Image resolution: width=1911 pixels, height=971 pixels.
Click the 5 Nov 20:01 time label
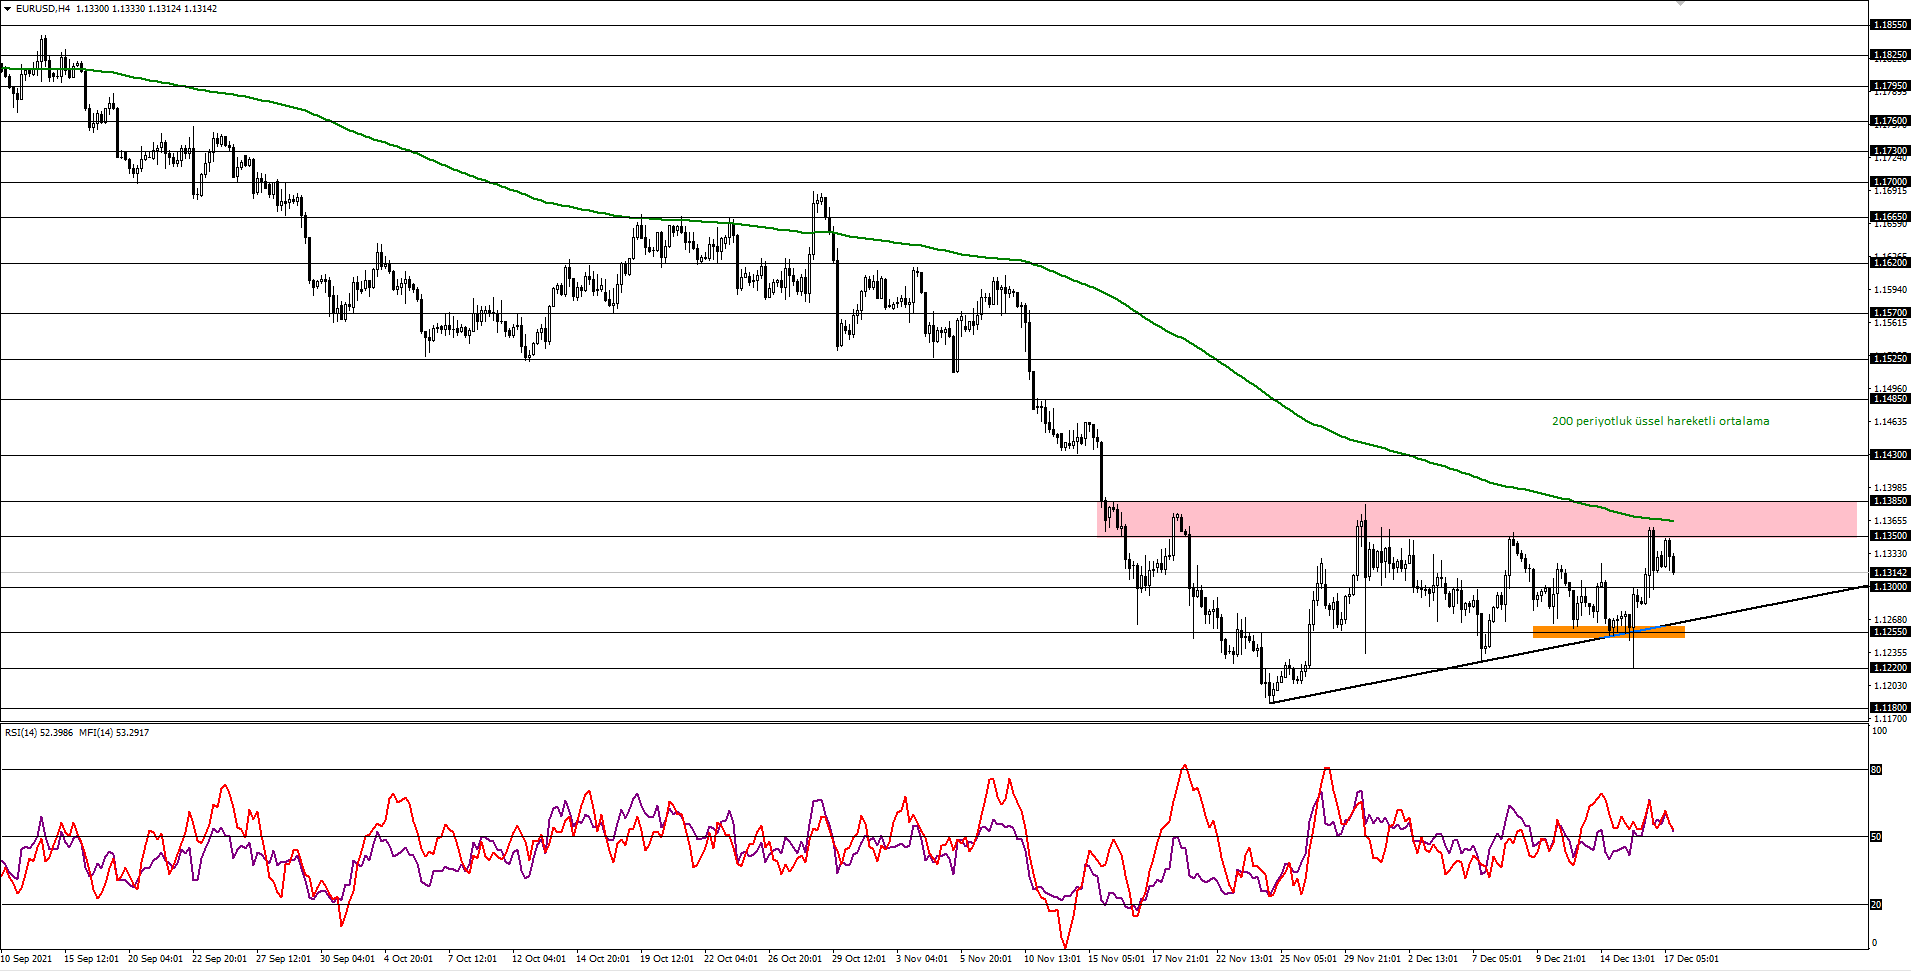(985, 959)
